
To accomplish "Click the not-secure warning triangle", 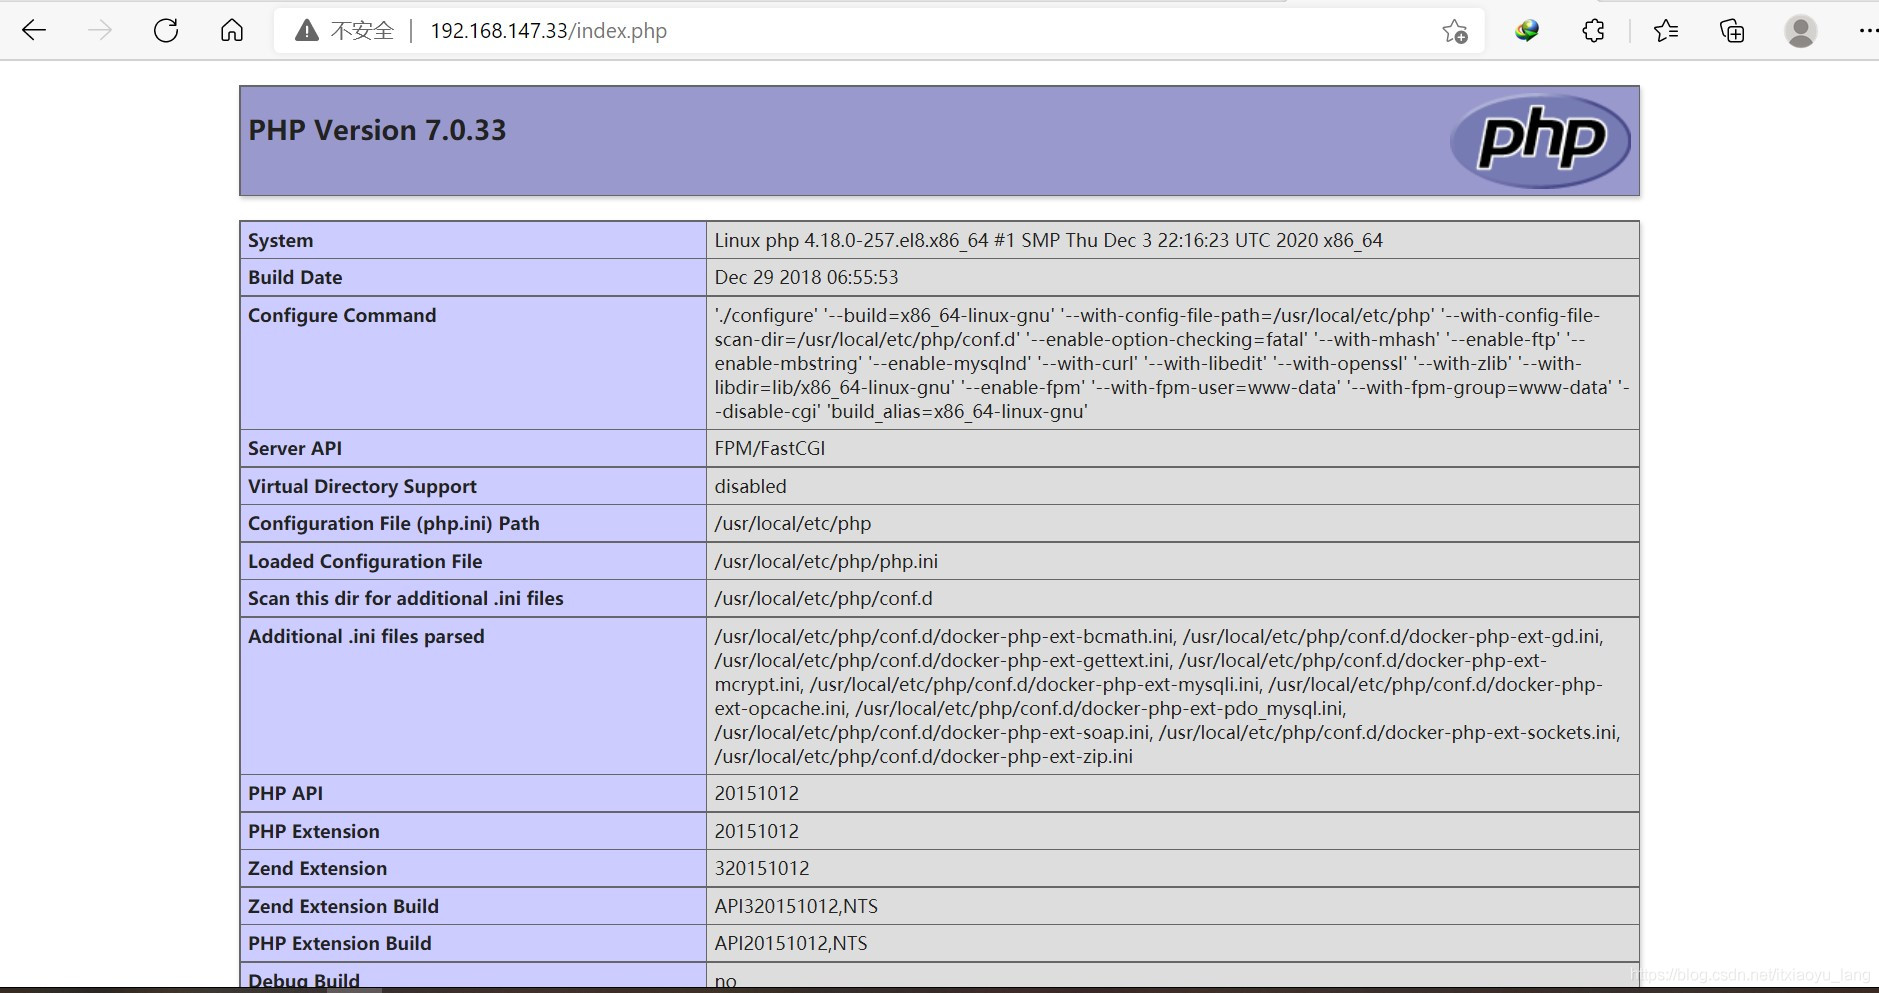I will (x=307, y=31).
